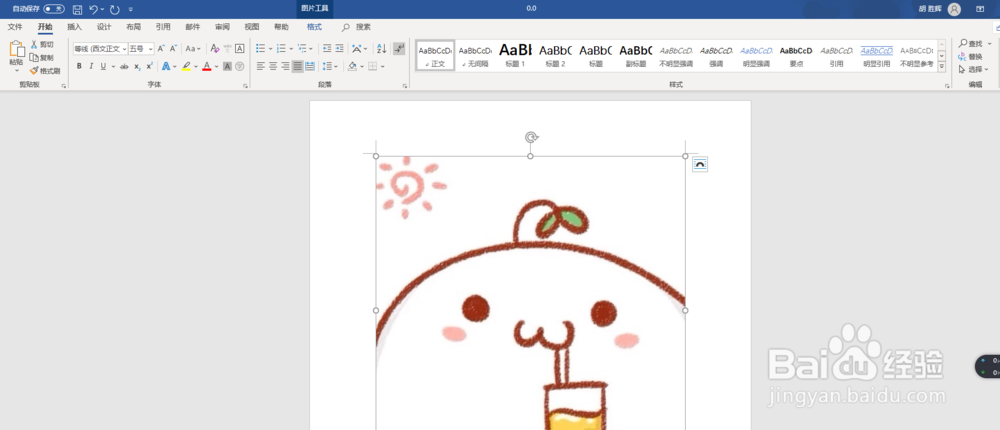Toggle Character Shading icon
This screenshot has width=1000, height=430.
[228, 66]
